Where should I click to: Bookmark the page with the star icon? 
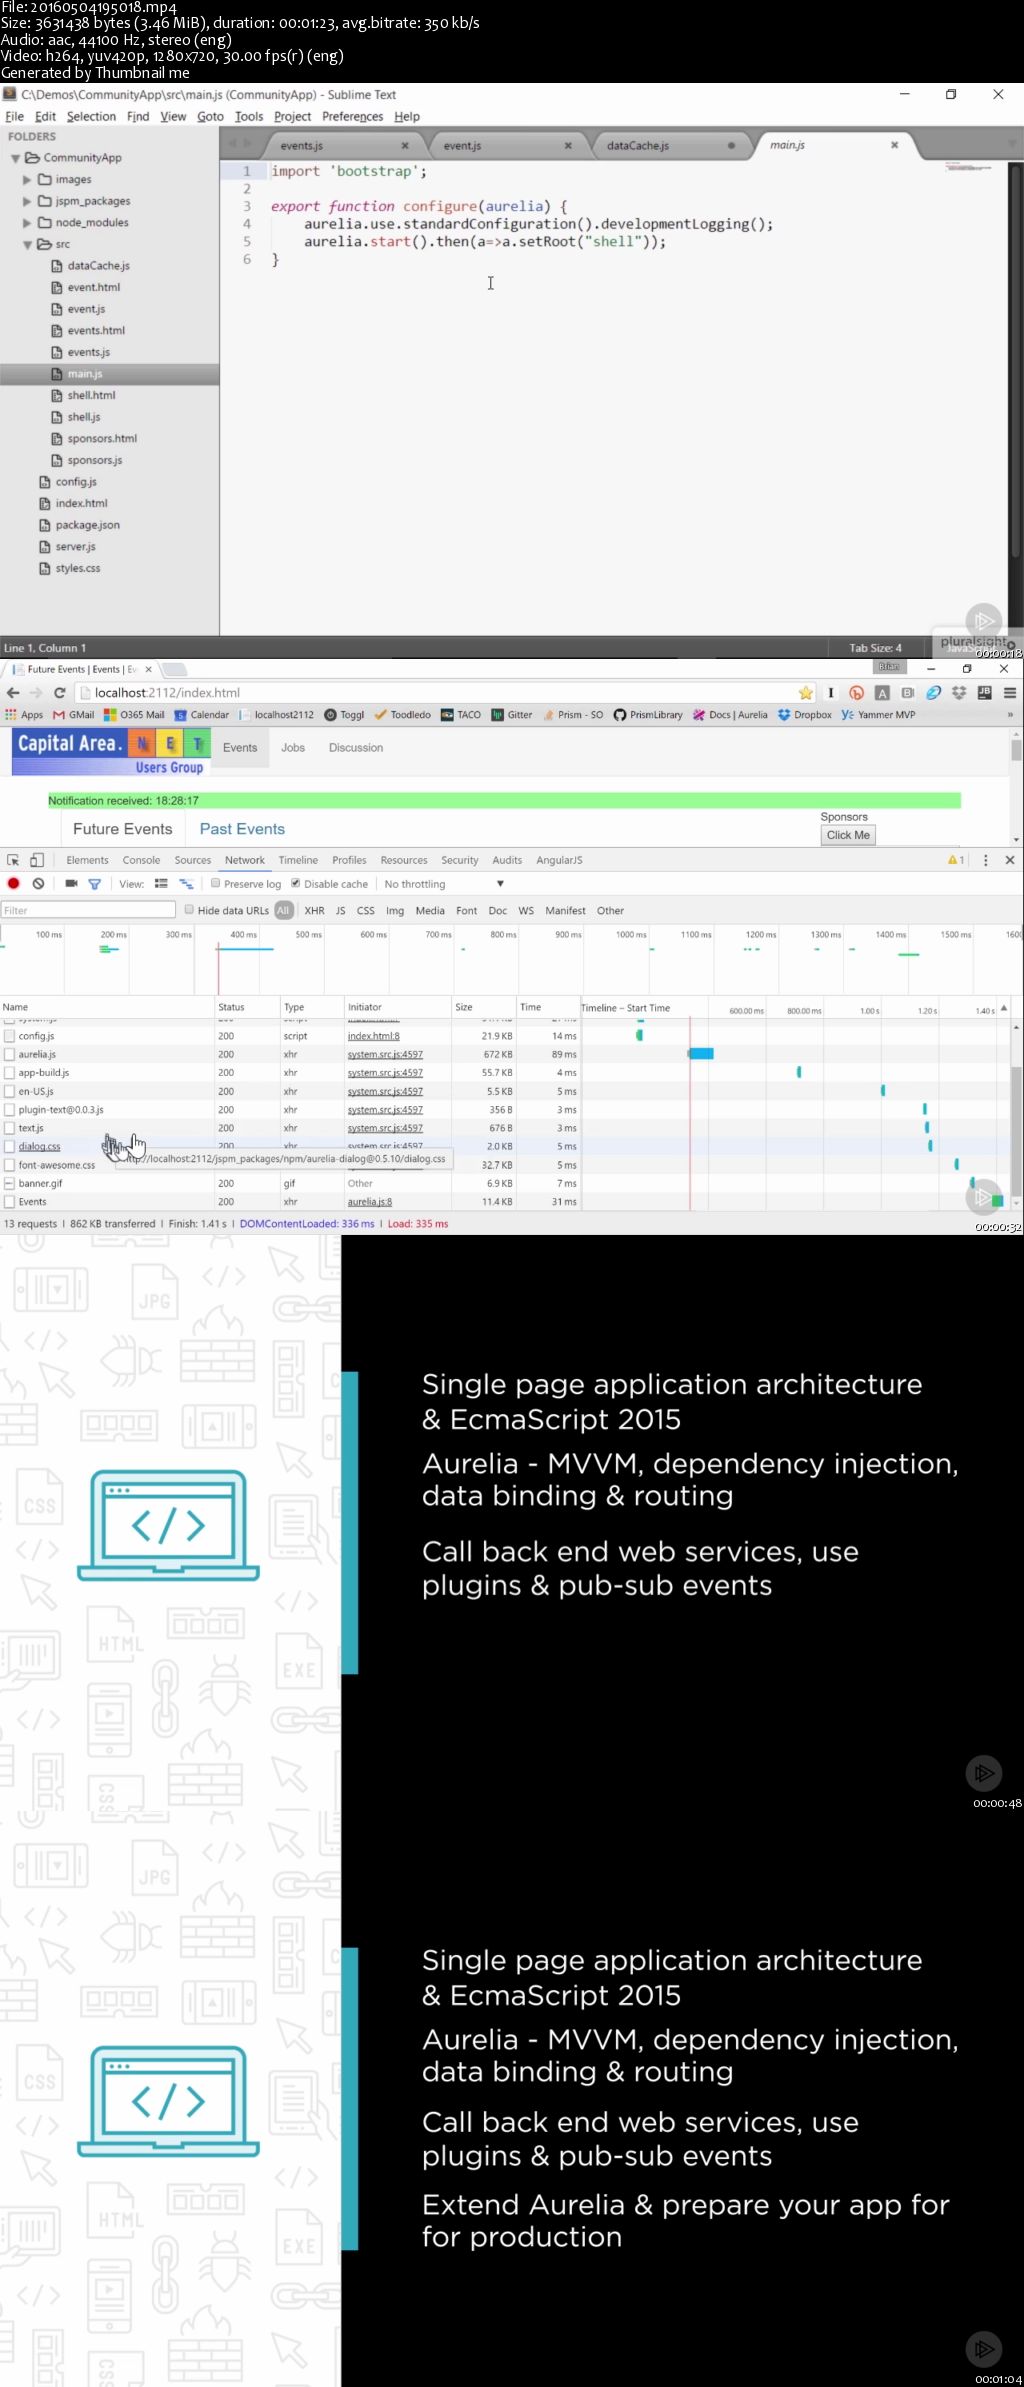(x=806, y=692)
